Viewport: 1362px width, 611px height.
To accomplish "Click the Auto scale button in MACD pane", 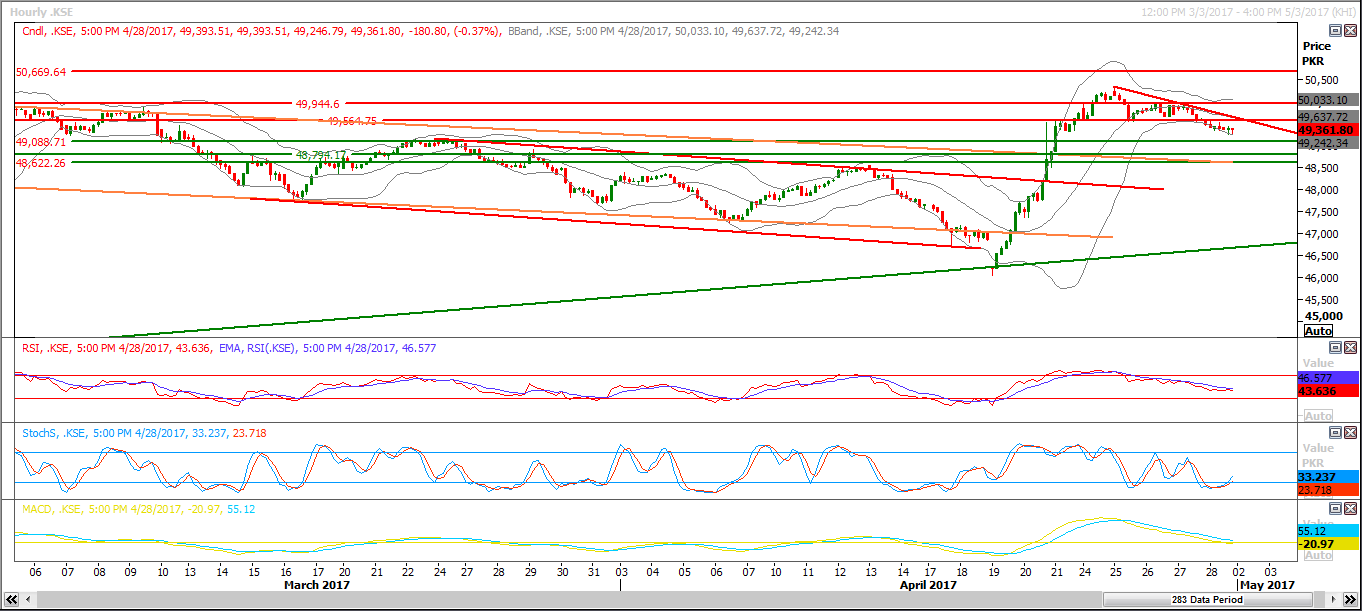I will [1319, 555].
